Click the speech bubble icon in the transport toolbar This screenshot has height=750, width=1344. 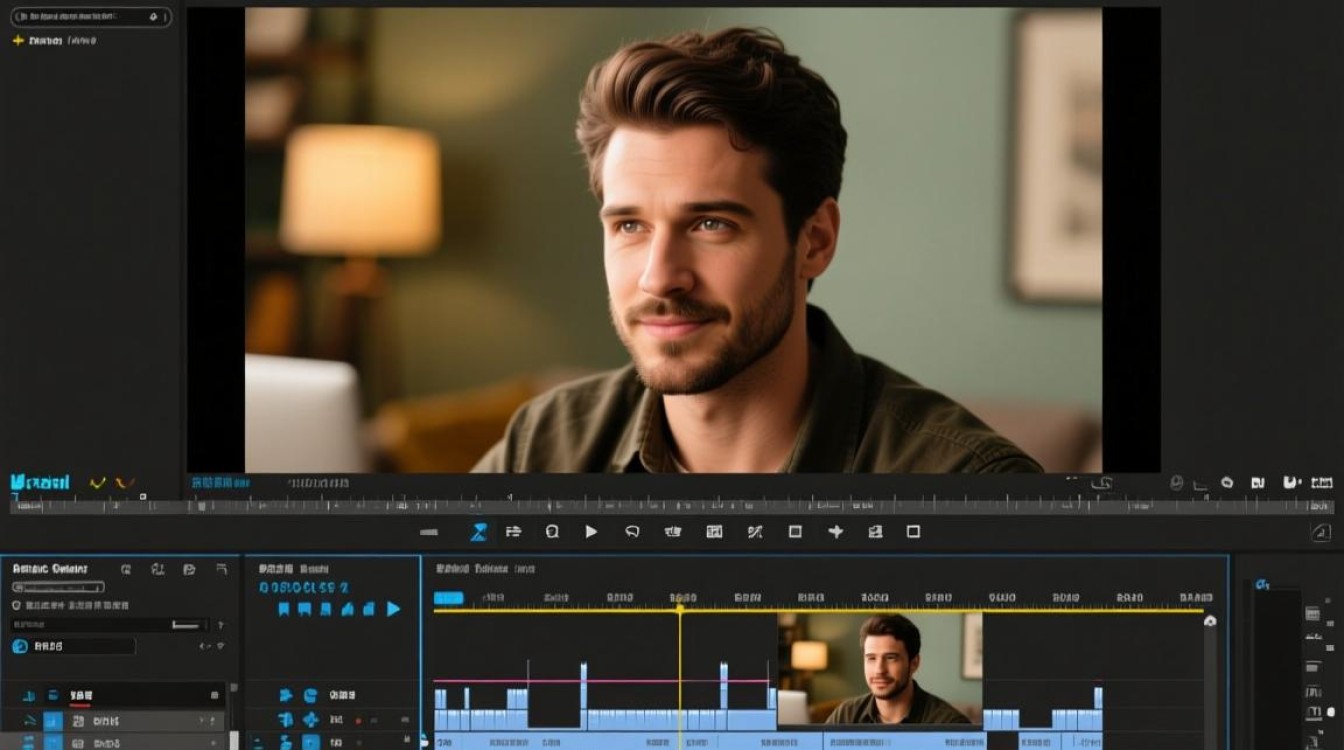click(632, 532)
